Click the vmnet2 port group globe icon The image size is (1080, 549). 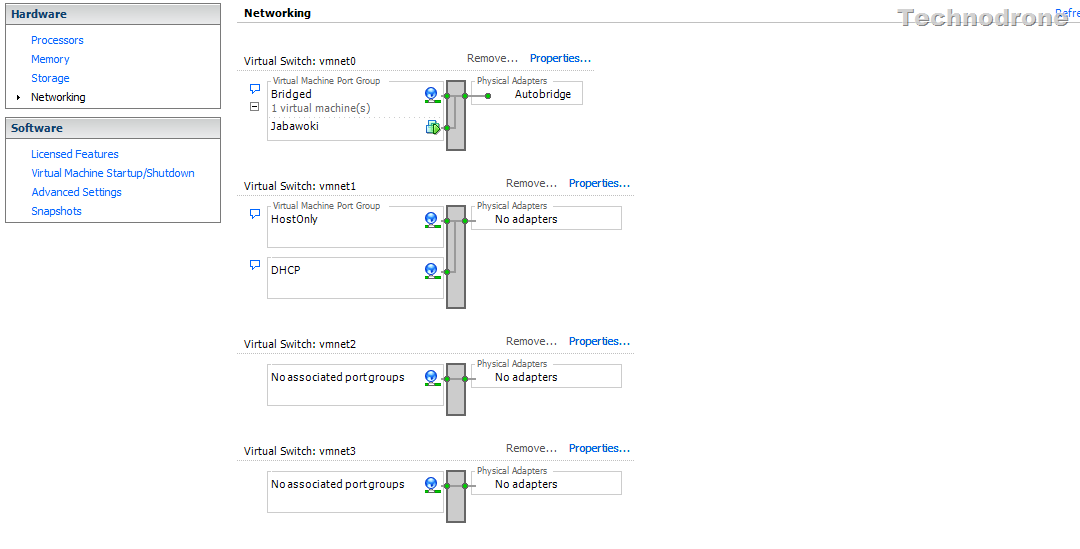click(432, 378)
